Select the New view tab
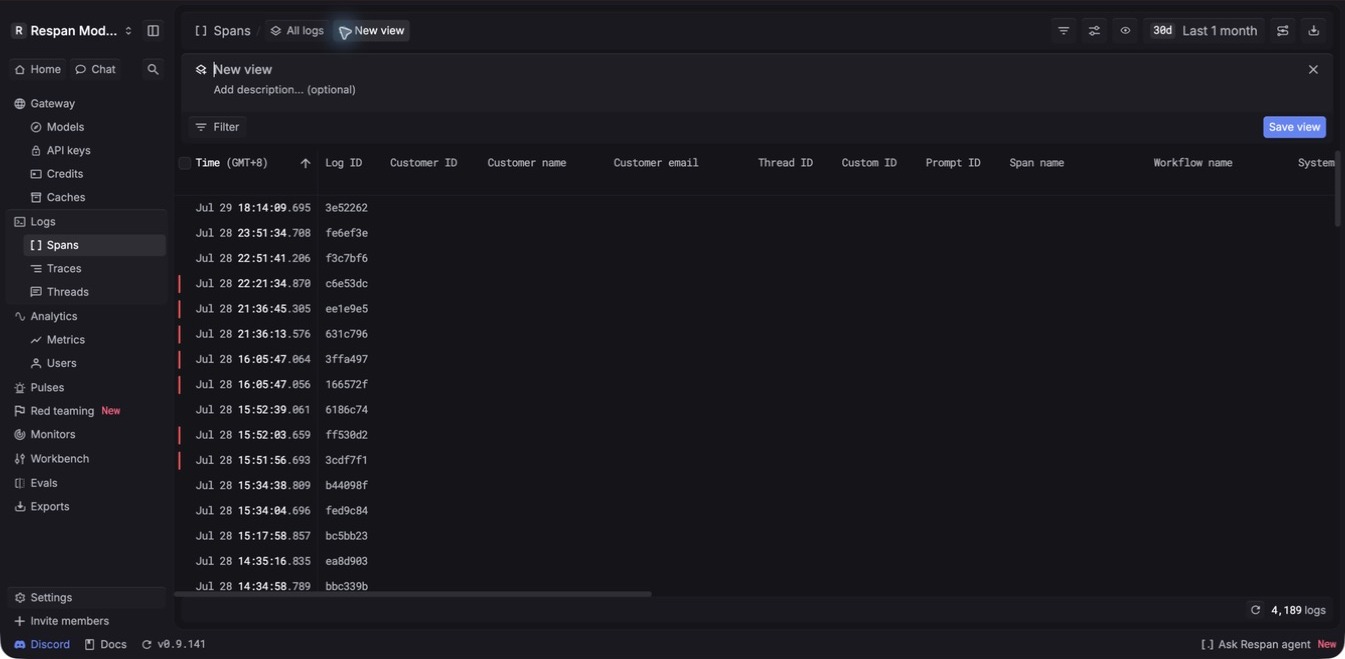 click(x=372, y=31)
